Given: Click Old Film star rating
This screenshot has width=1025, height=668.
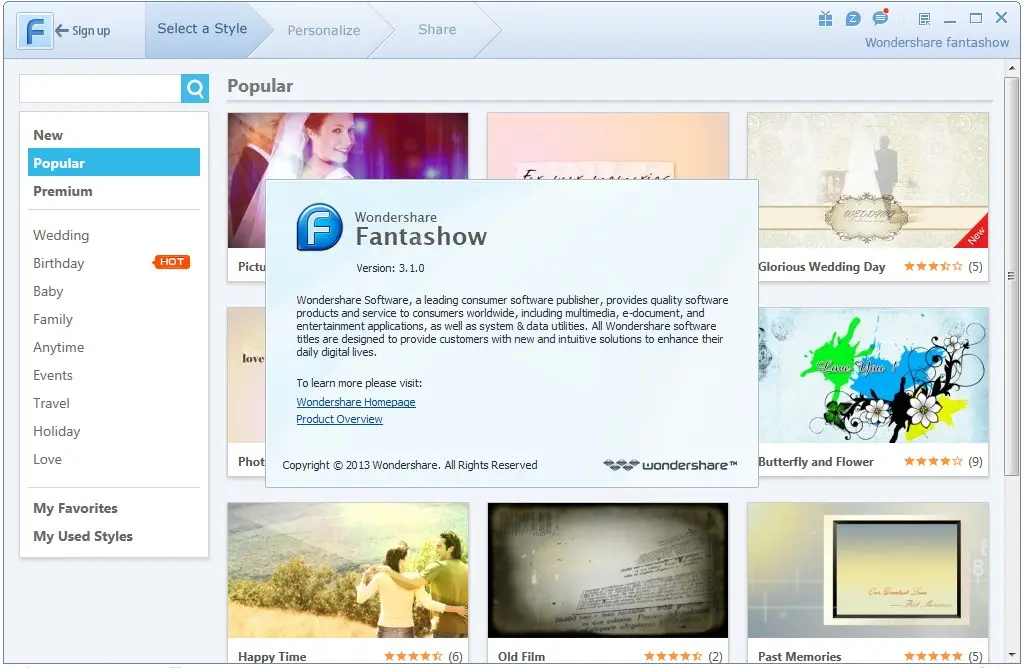Looking at the screenshot, I should pyautogui.click(x=673, y=656).
